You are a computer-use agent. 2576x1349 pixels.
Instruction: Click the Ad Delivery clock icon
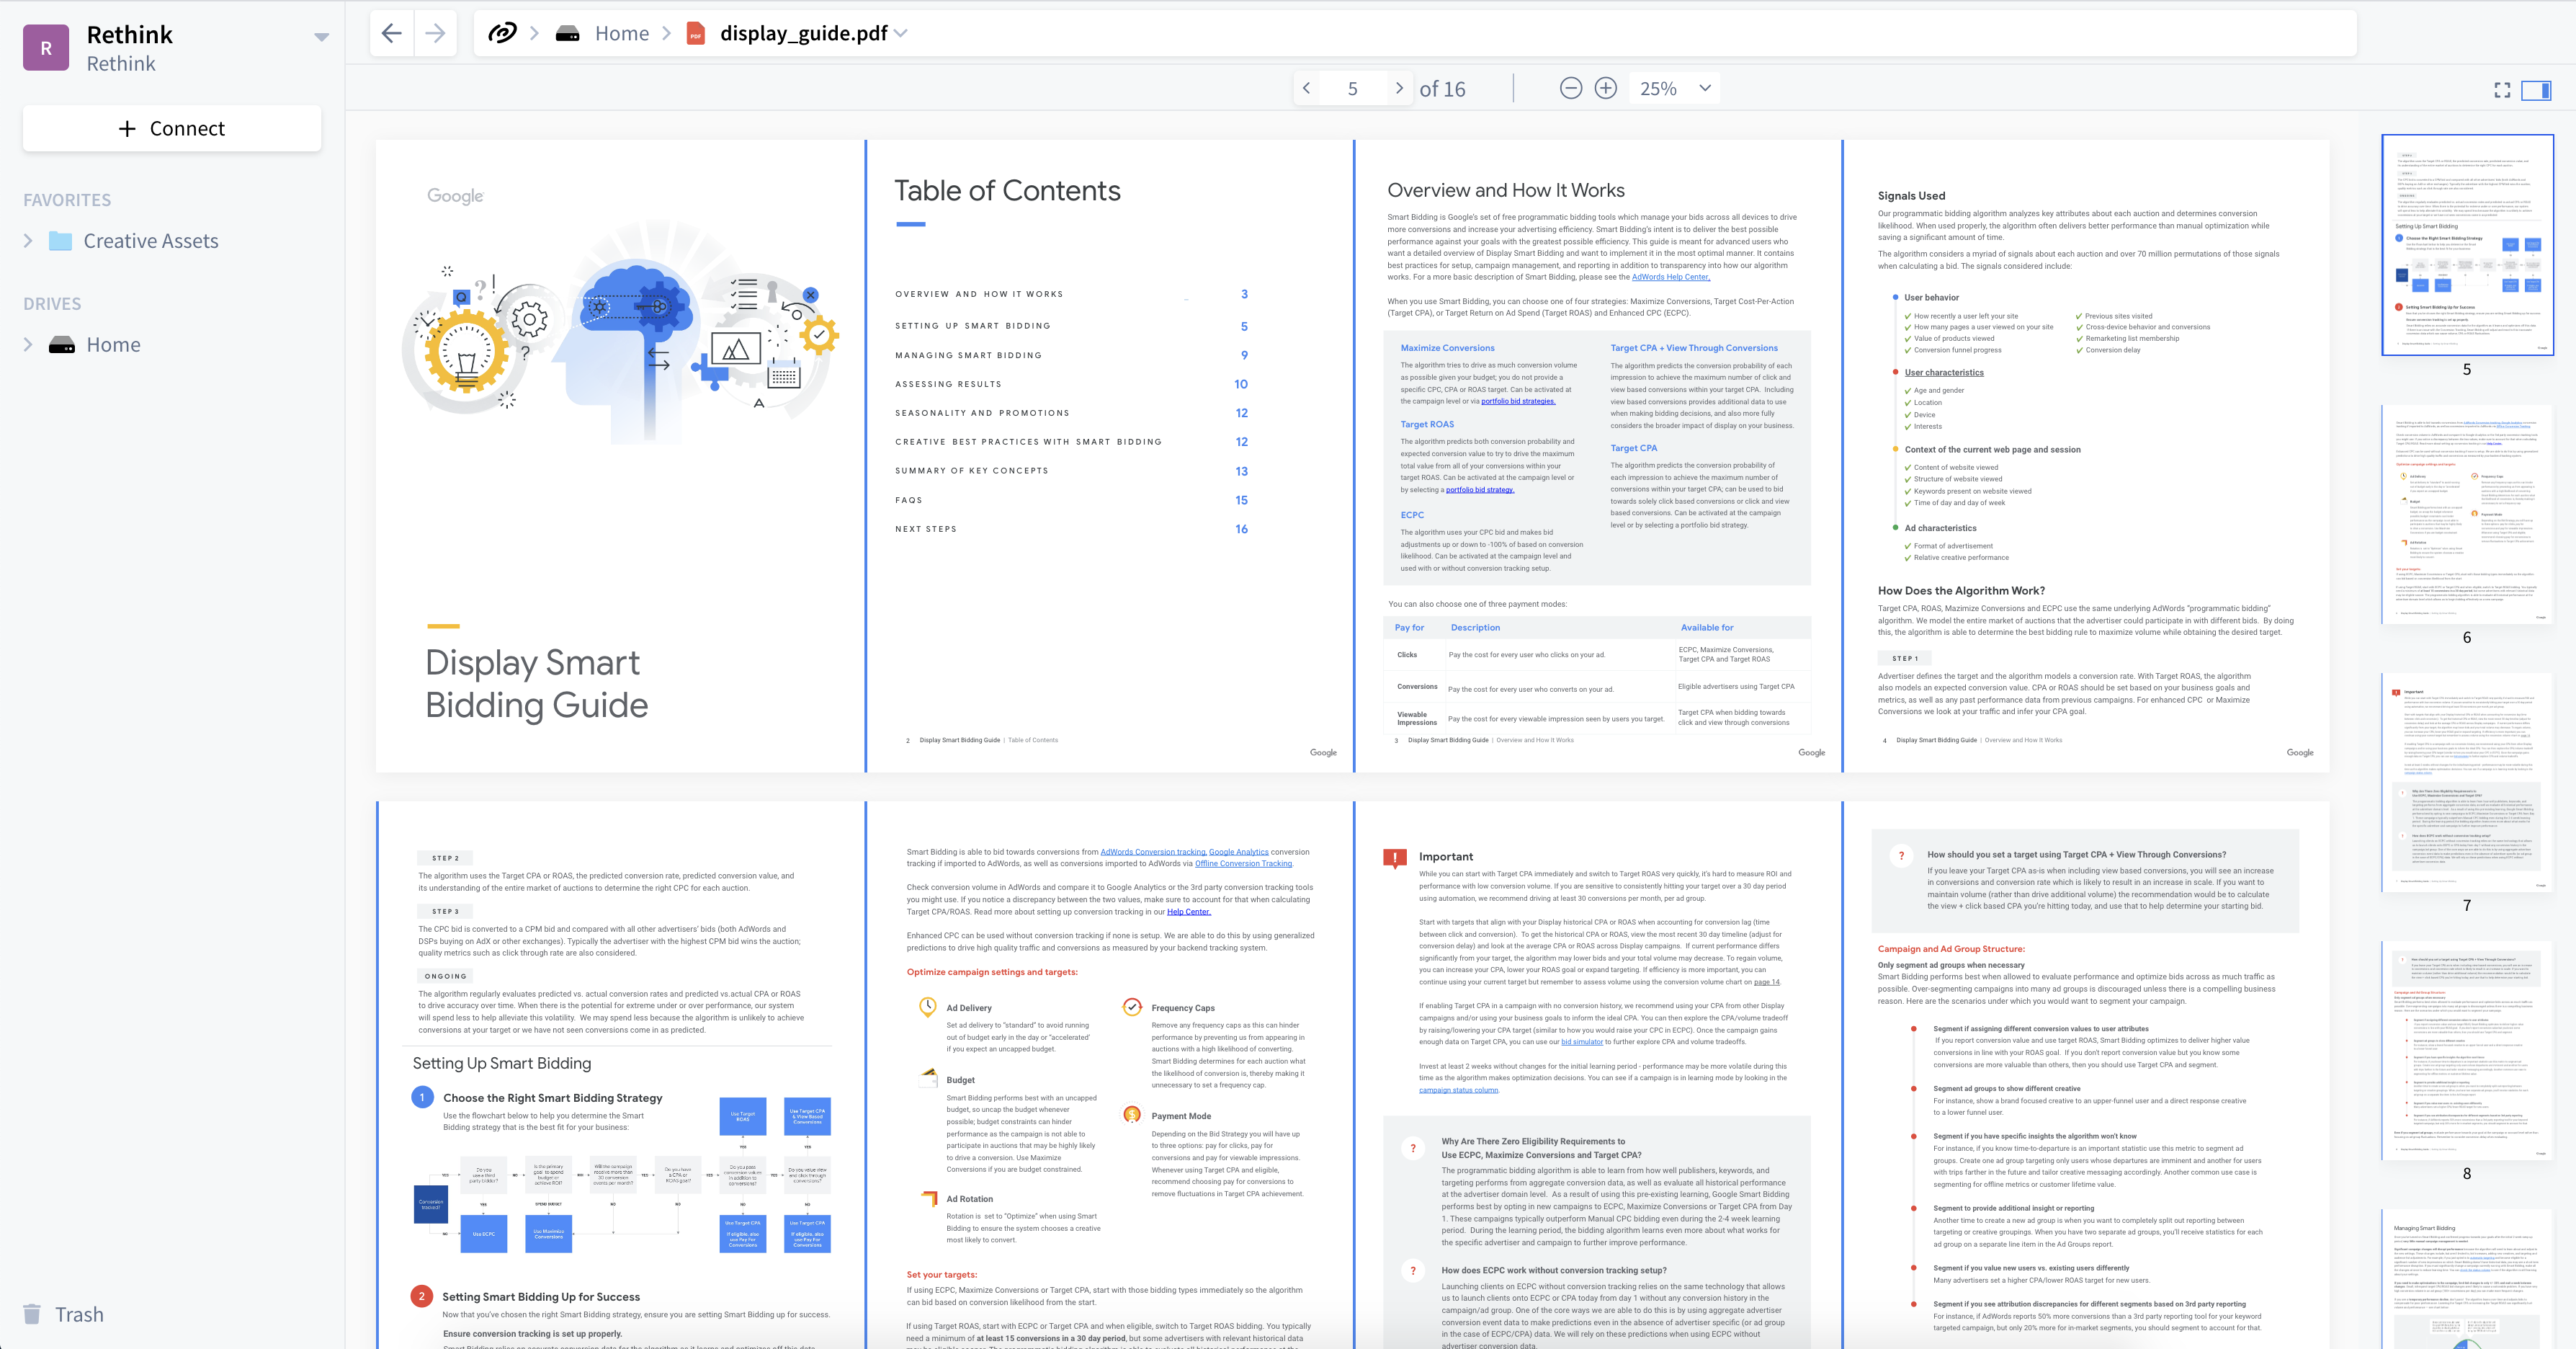click(928, 1007)
